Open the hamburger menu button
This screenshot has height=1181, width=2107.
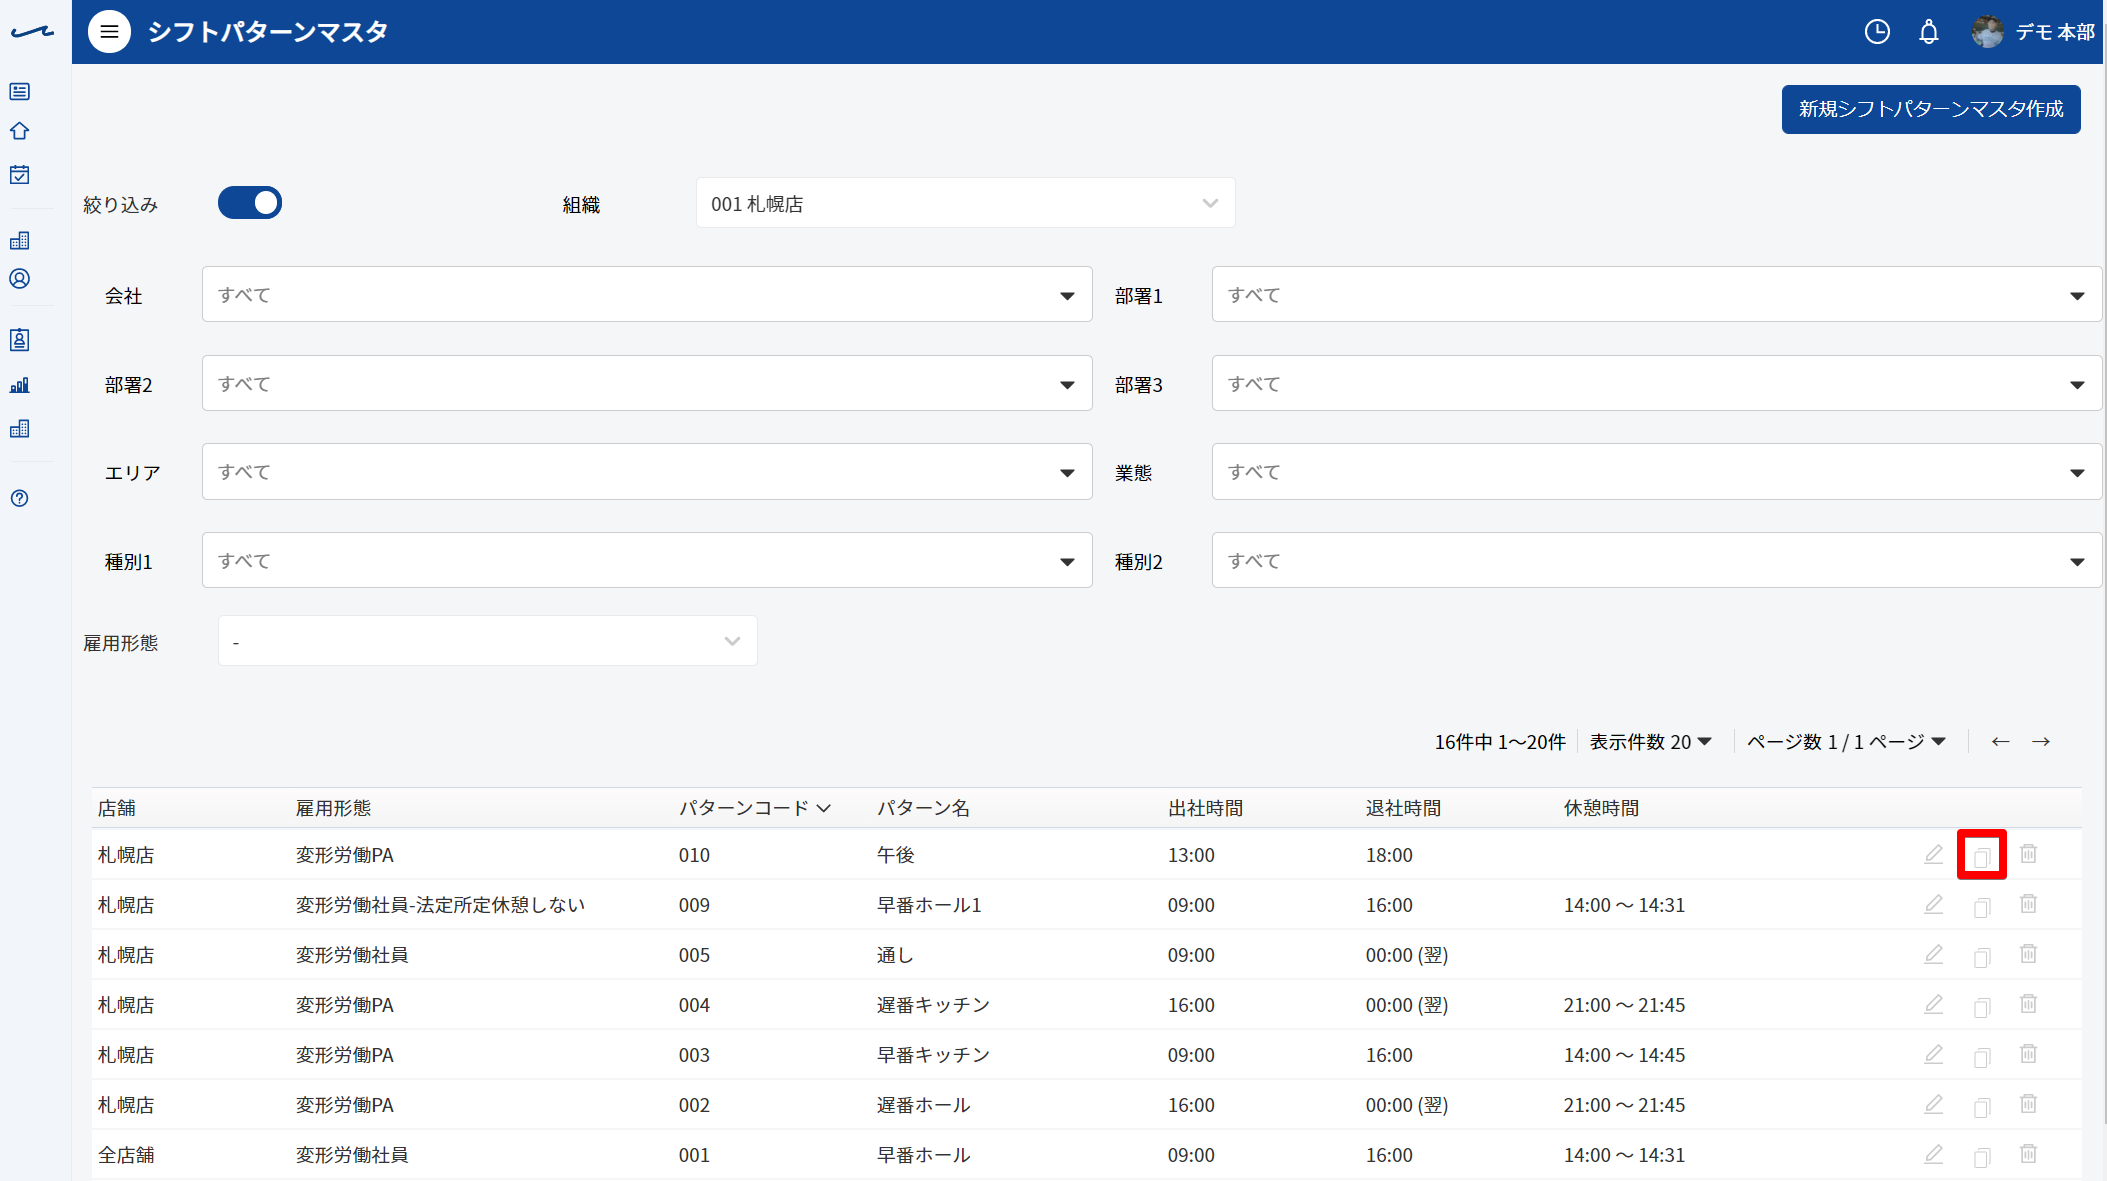coord(109,32)
